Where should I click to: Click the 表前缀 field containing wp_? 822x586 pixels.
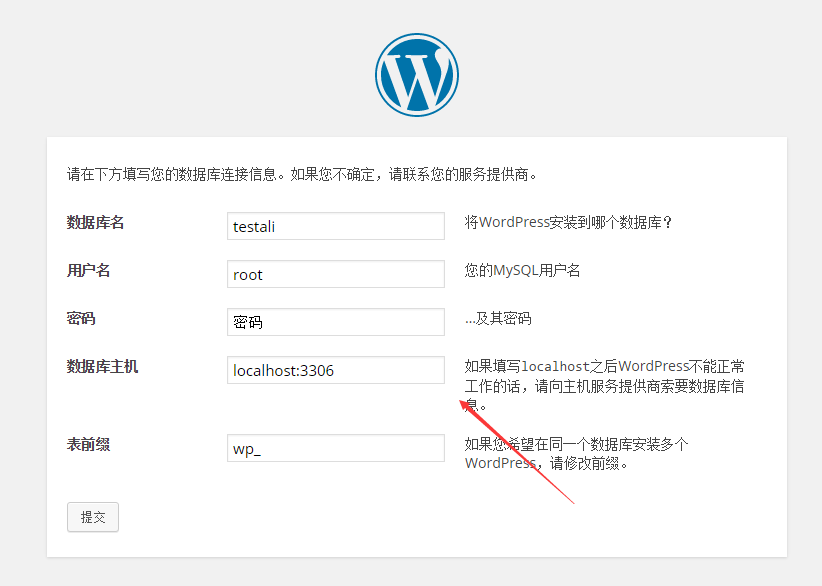(335, 448)
